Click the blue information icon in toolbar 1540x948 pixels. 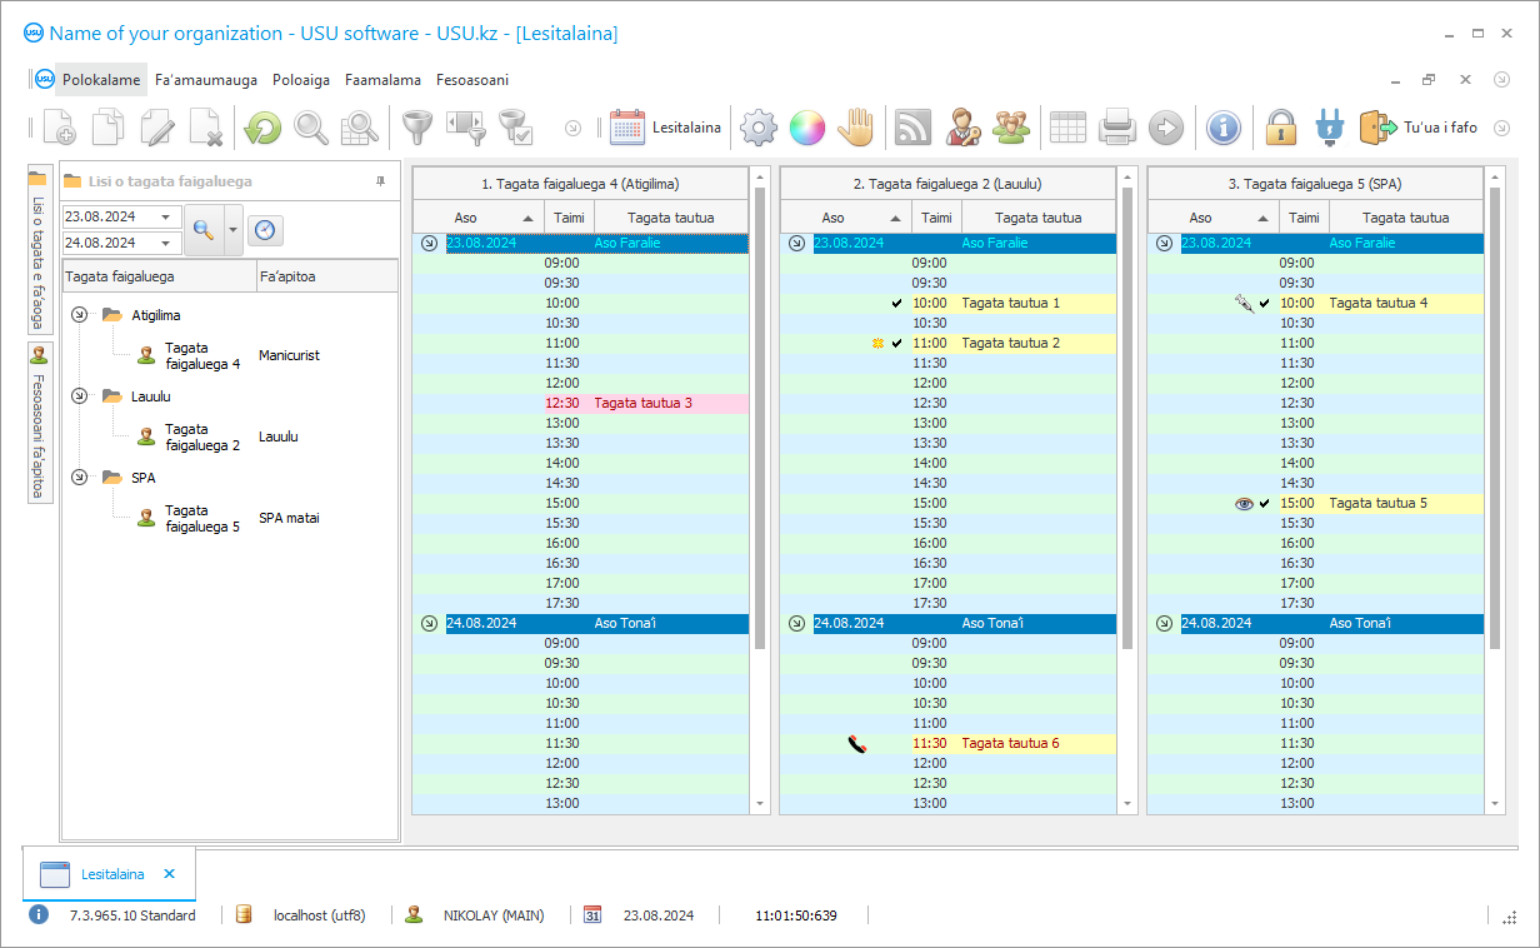pos(1223,128)
